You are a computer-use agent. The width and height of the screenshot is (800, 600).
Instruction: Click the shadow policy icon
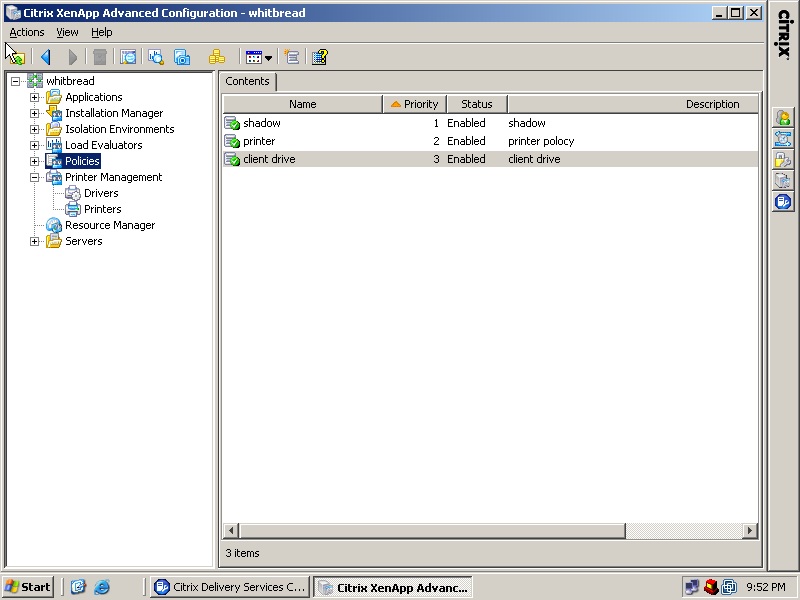[232, 123]
